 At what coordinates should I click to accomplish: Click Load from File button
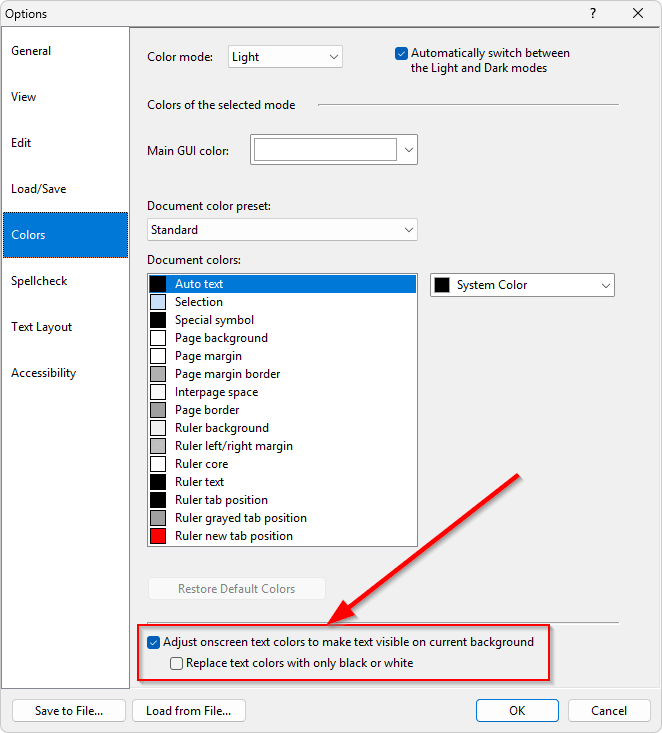[189, 711]
